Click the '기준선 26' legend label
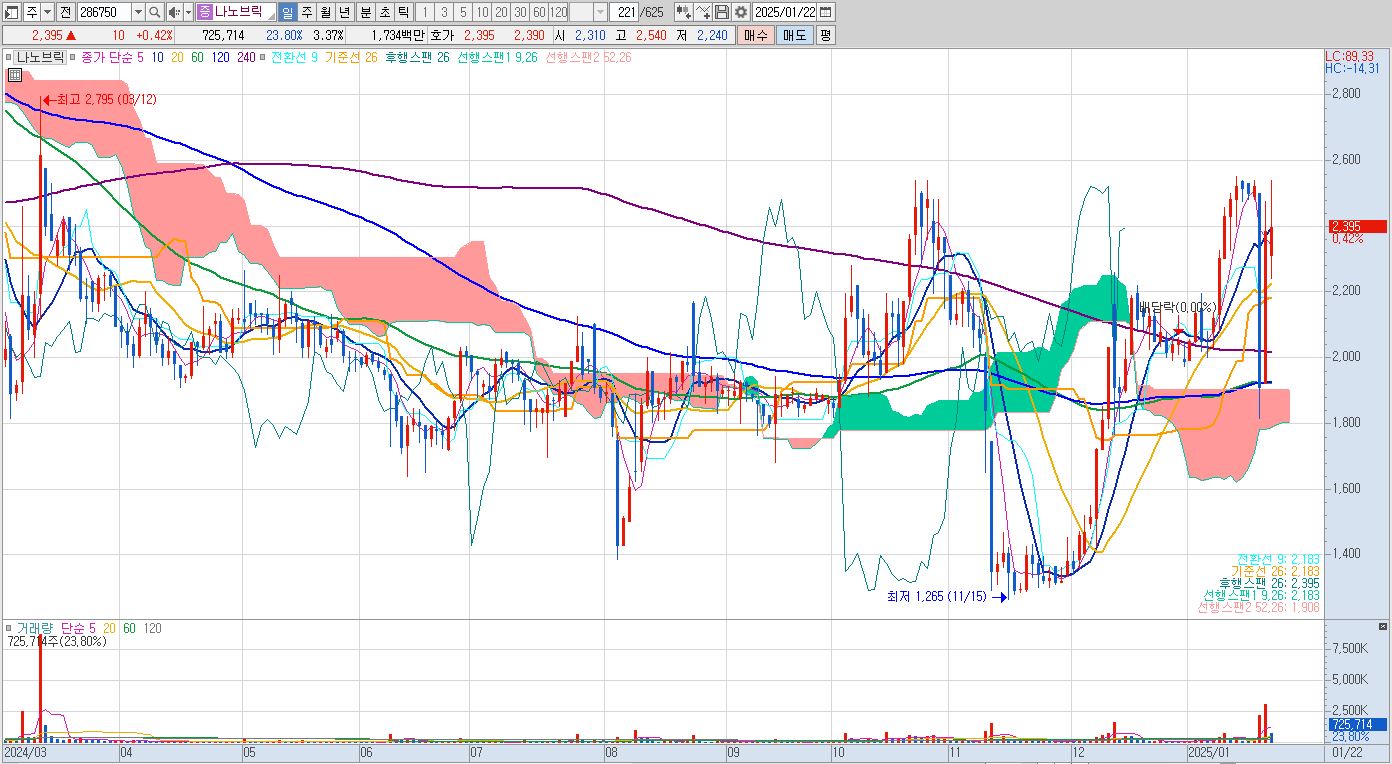The image size is (1392, 764). pos(351,57)
